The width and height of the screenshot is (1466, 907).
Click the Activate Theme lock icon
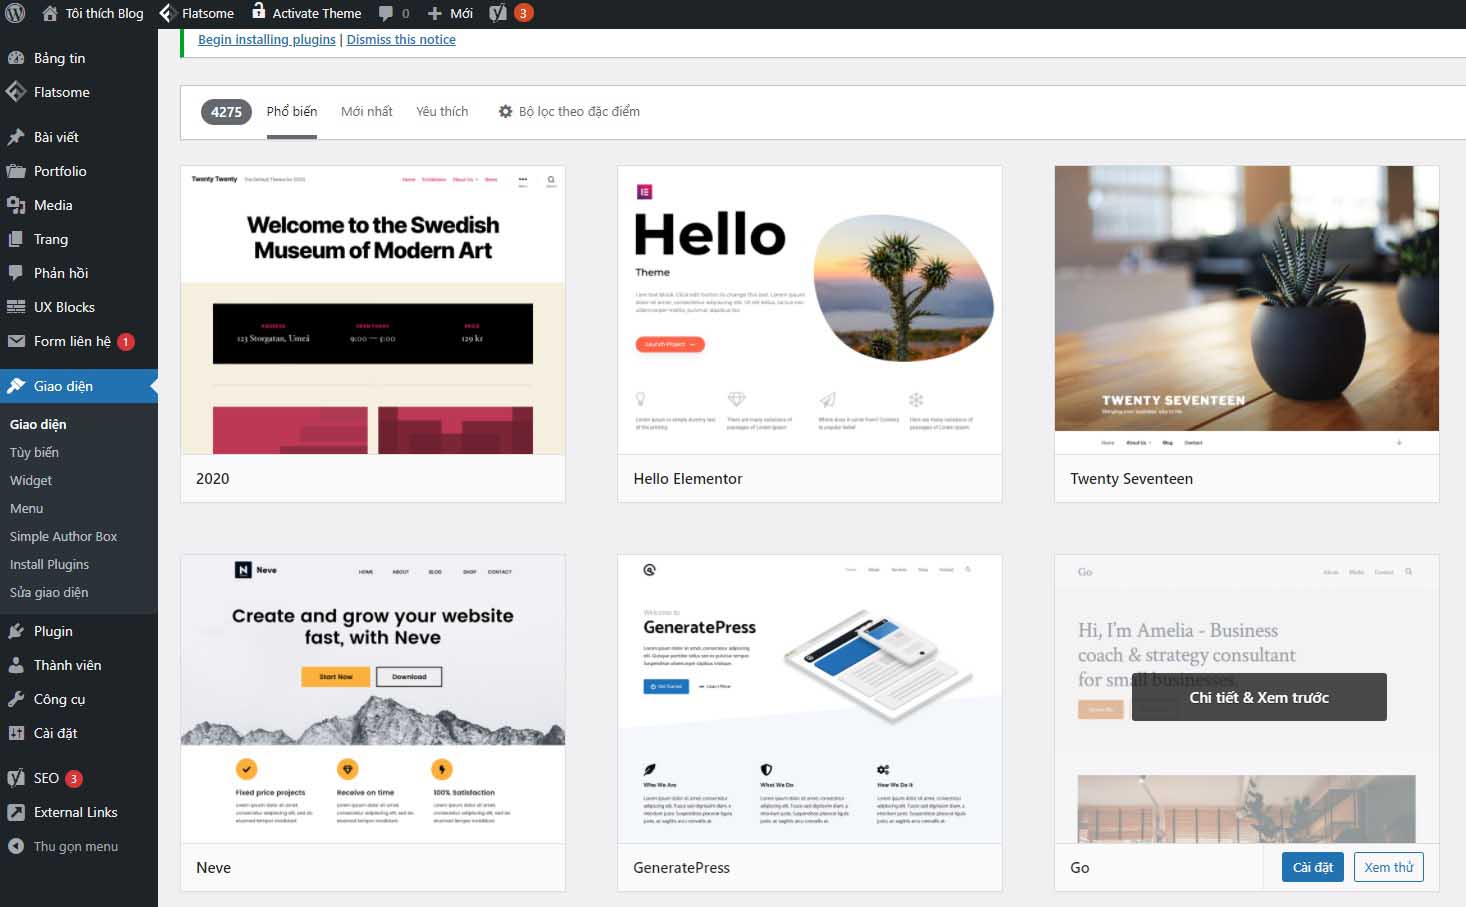(258, 11)
